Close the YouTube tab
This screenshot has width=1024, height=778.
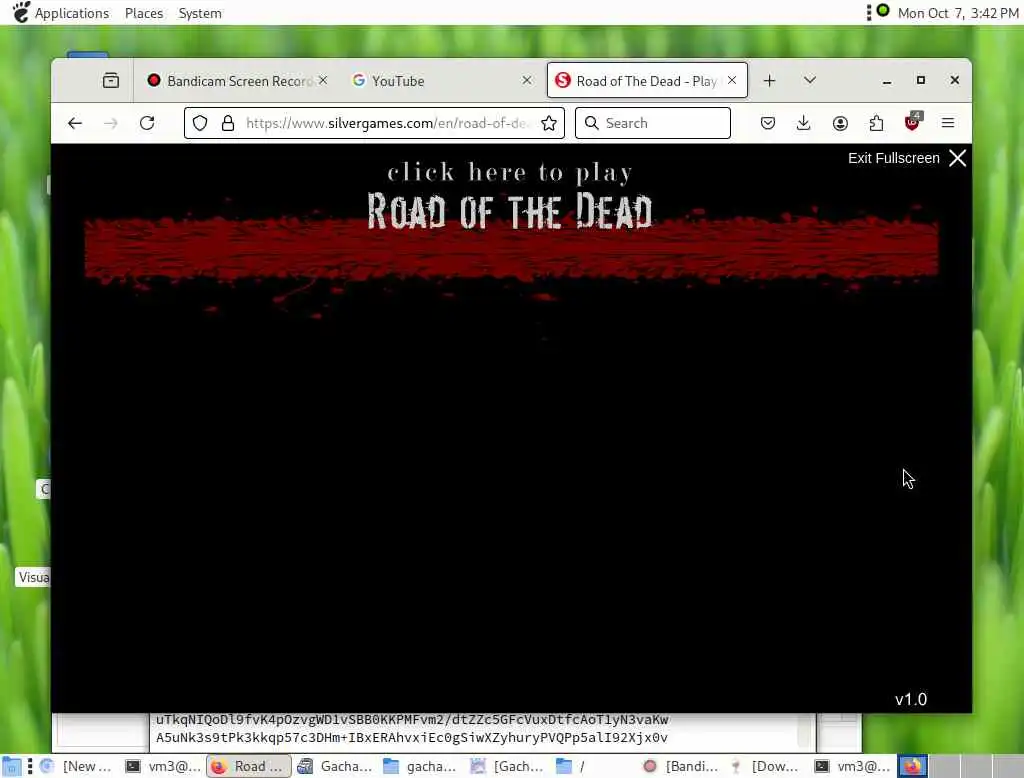[x=527, y=80]
